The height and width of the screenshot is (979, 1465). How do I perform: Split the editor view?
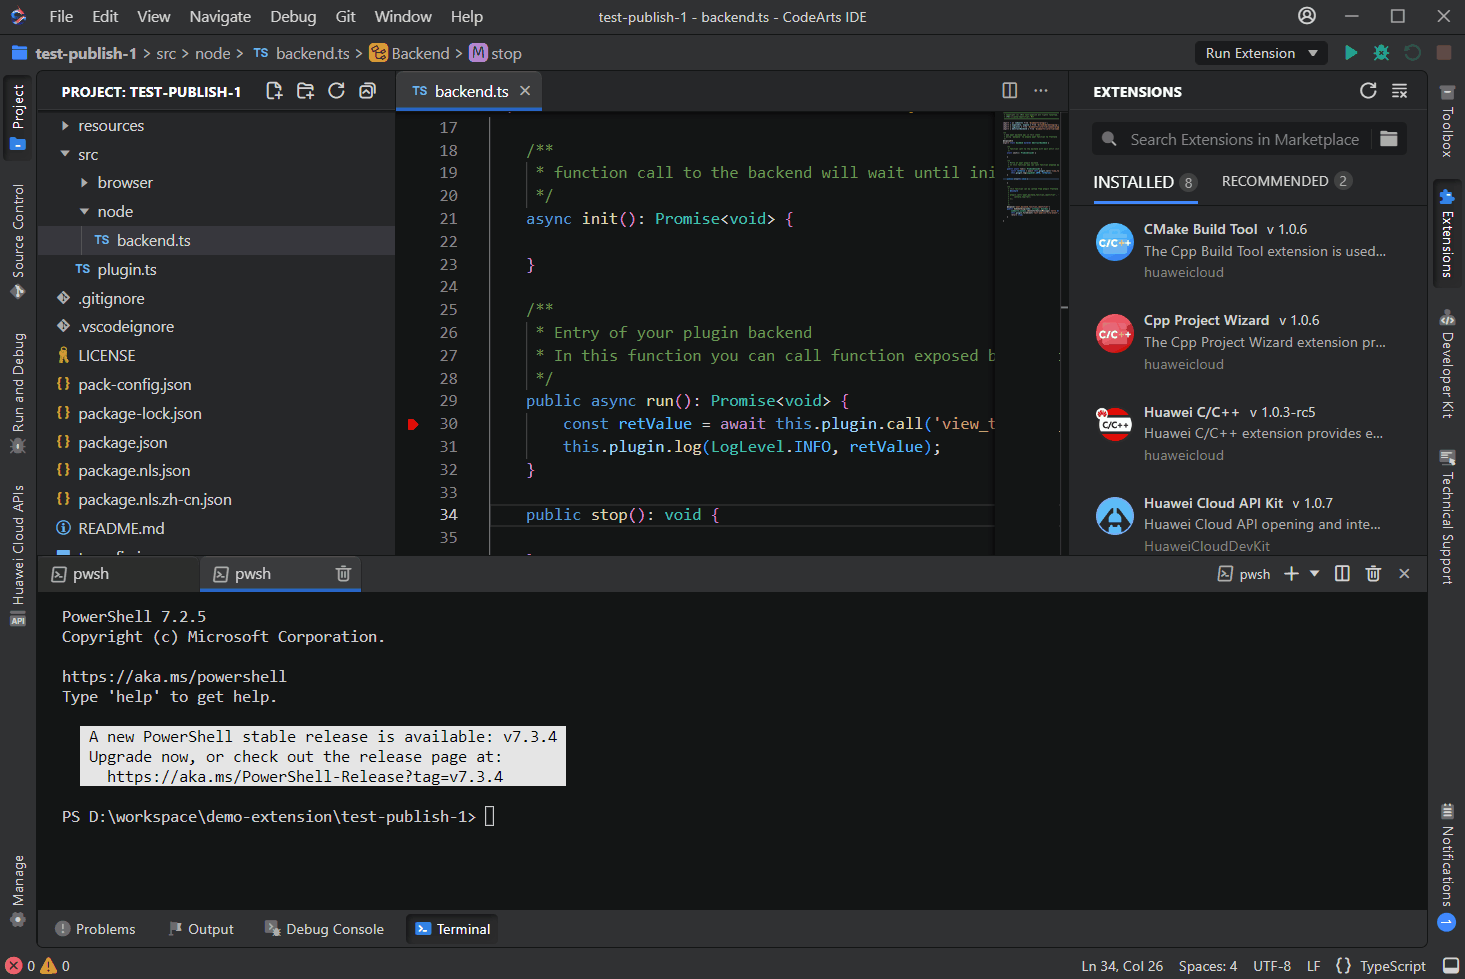tap(1010, 91)
